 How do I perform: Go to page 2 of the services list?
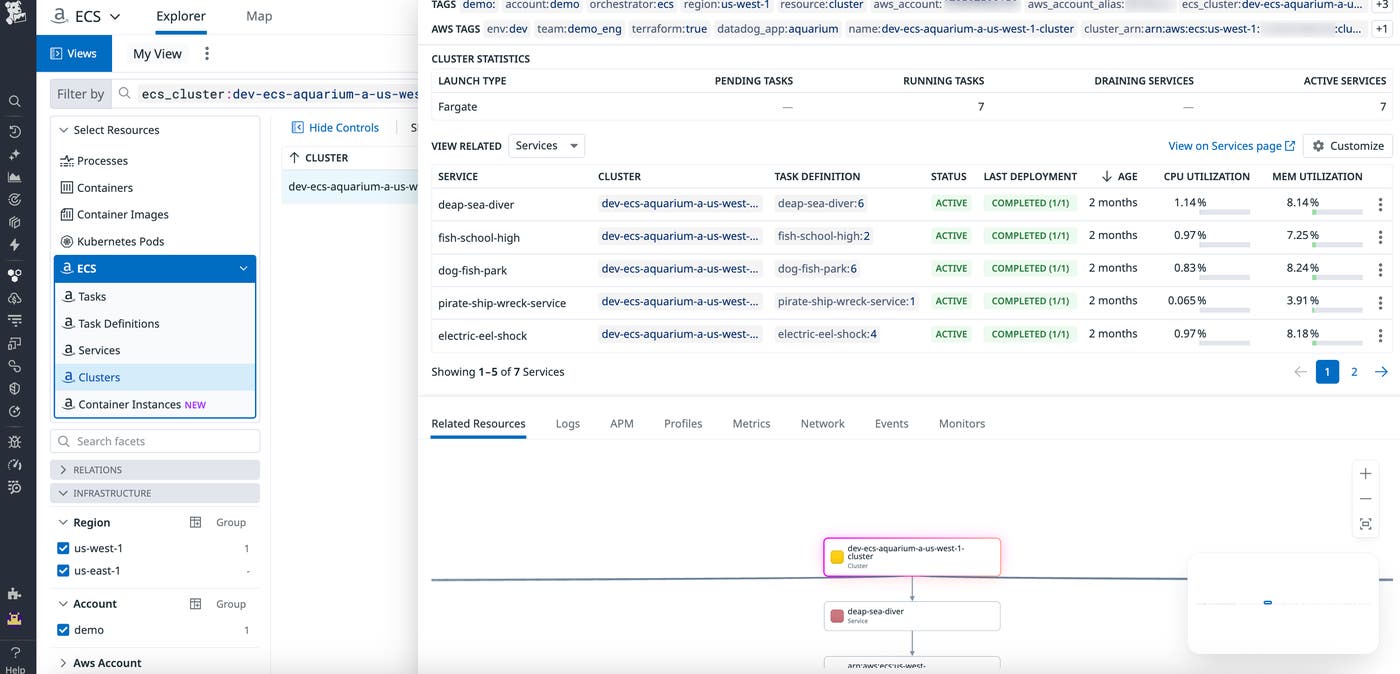[1354, 371]
